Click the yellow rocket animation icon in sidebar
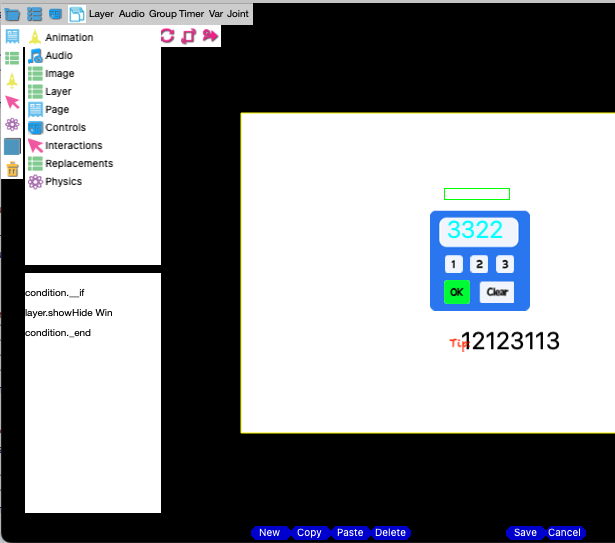 (x=12, y=80)
